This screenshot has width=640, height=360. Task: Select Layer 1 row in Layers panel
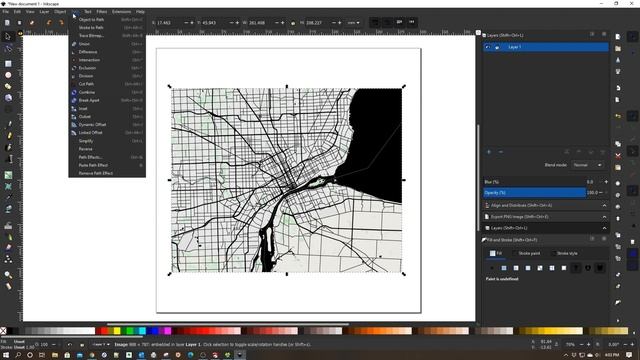[x=546, y=47]
